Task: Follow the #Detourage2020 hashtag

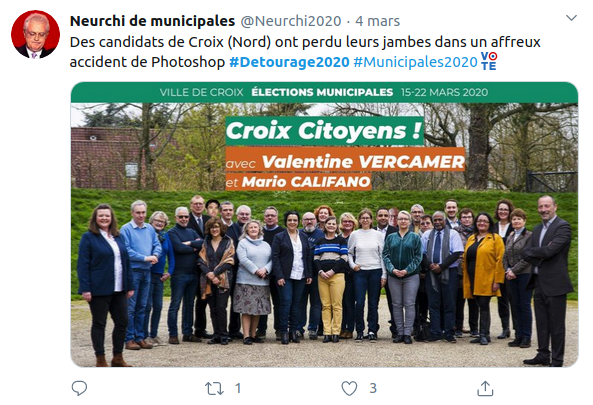Action: (x=289, y=62)
